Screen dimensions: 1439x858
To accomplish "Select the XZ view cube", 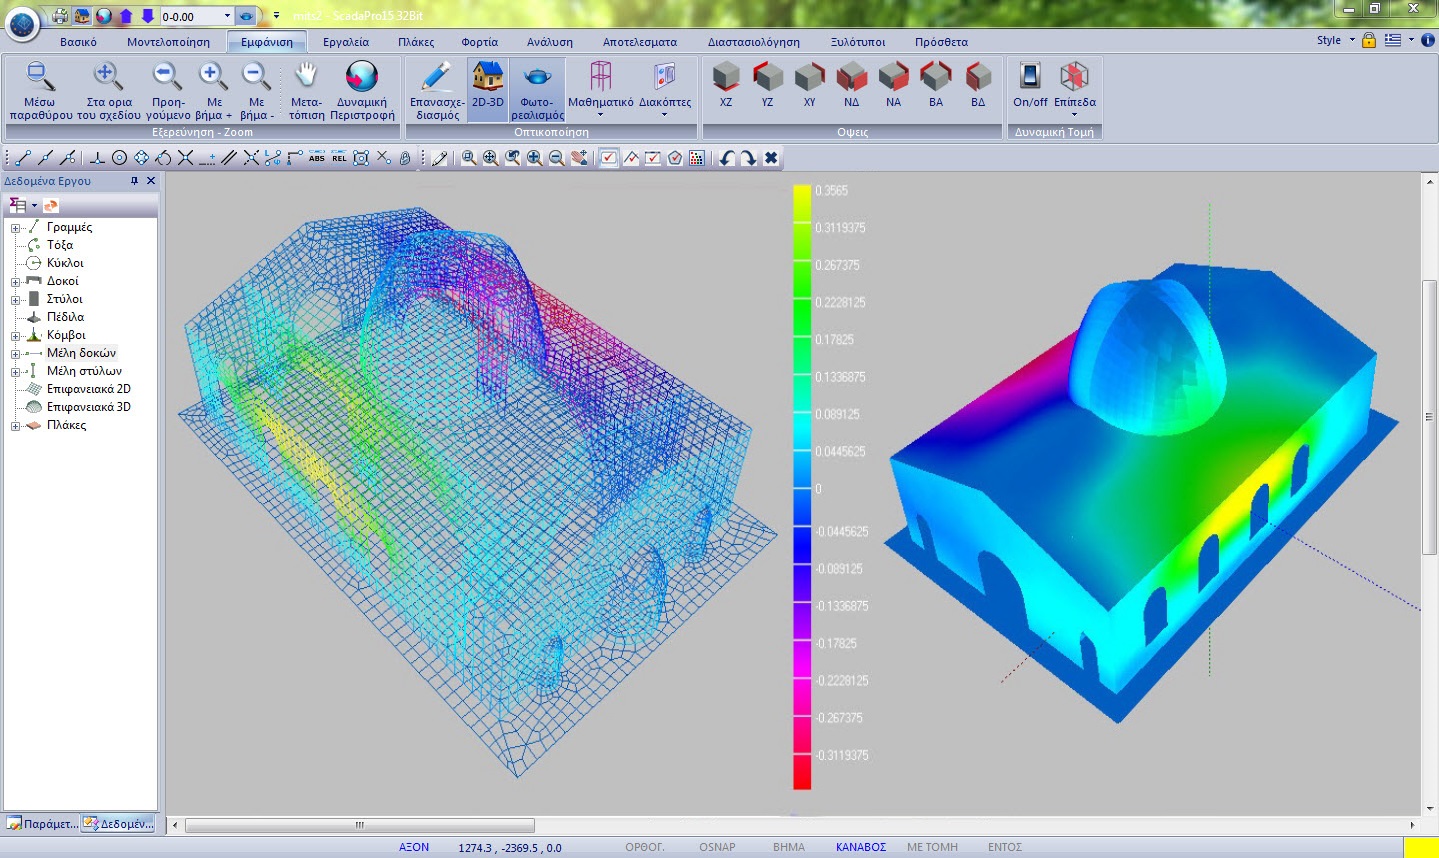I will [x=726, y=84].
